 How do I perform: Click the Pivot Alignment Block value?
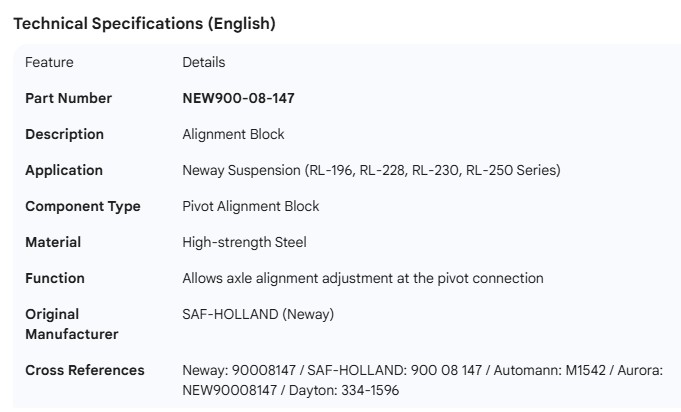[250, 206]
